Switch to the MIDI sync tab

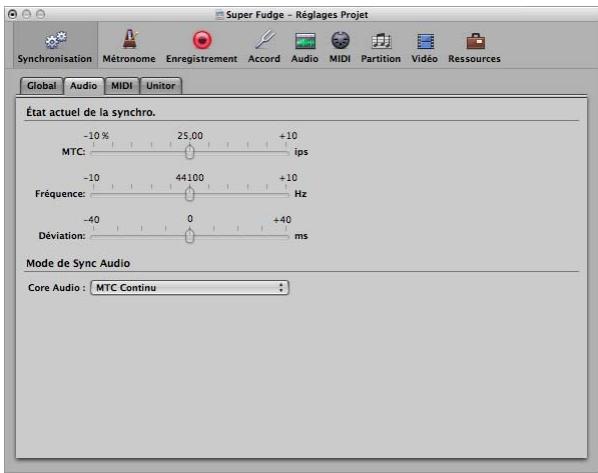122,86
